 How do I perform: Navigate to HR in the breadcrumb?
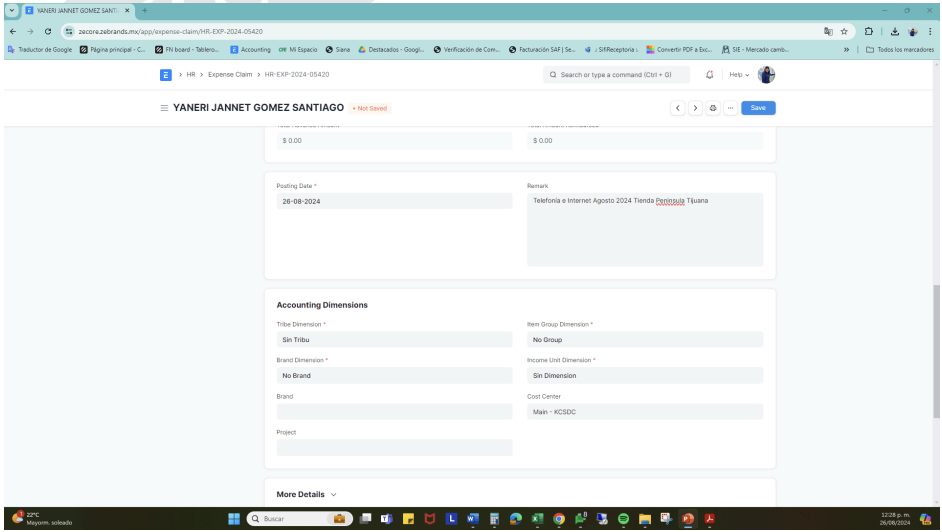click(x=190, y=74)
